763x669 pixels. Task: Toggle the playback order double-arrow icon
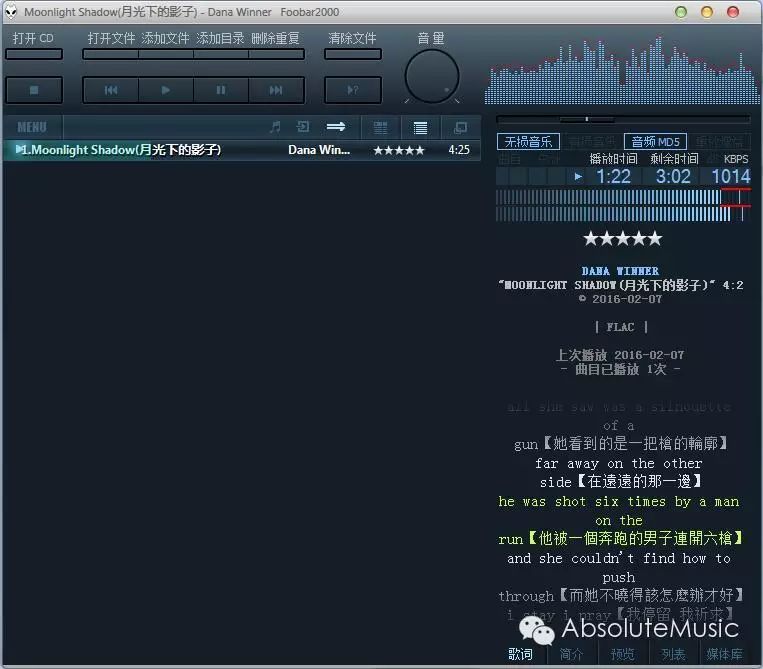(336, 127)
